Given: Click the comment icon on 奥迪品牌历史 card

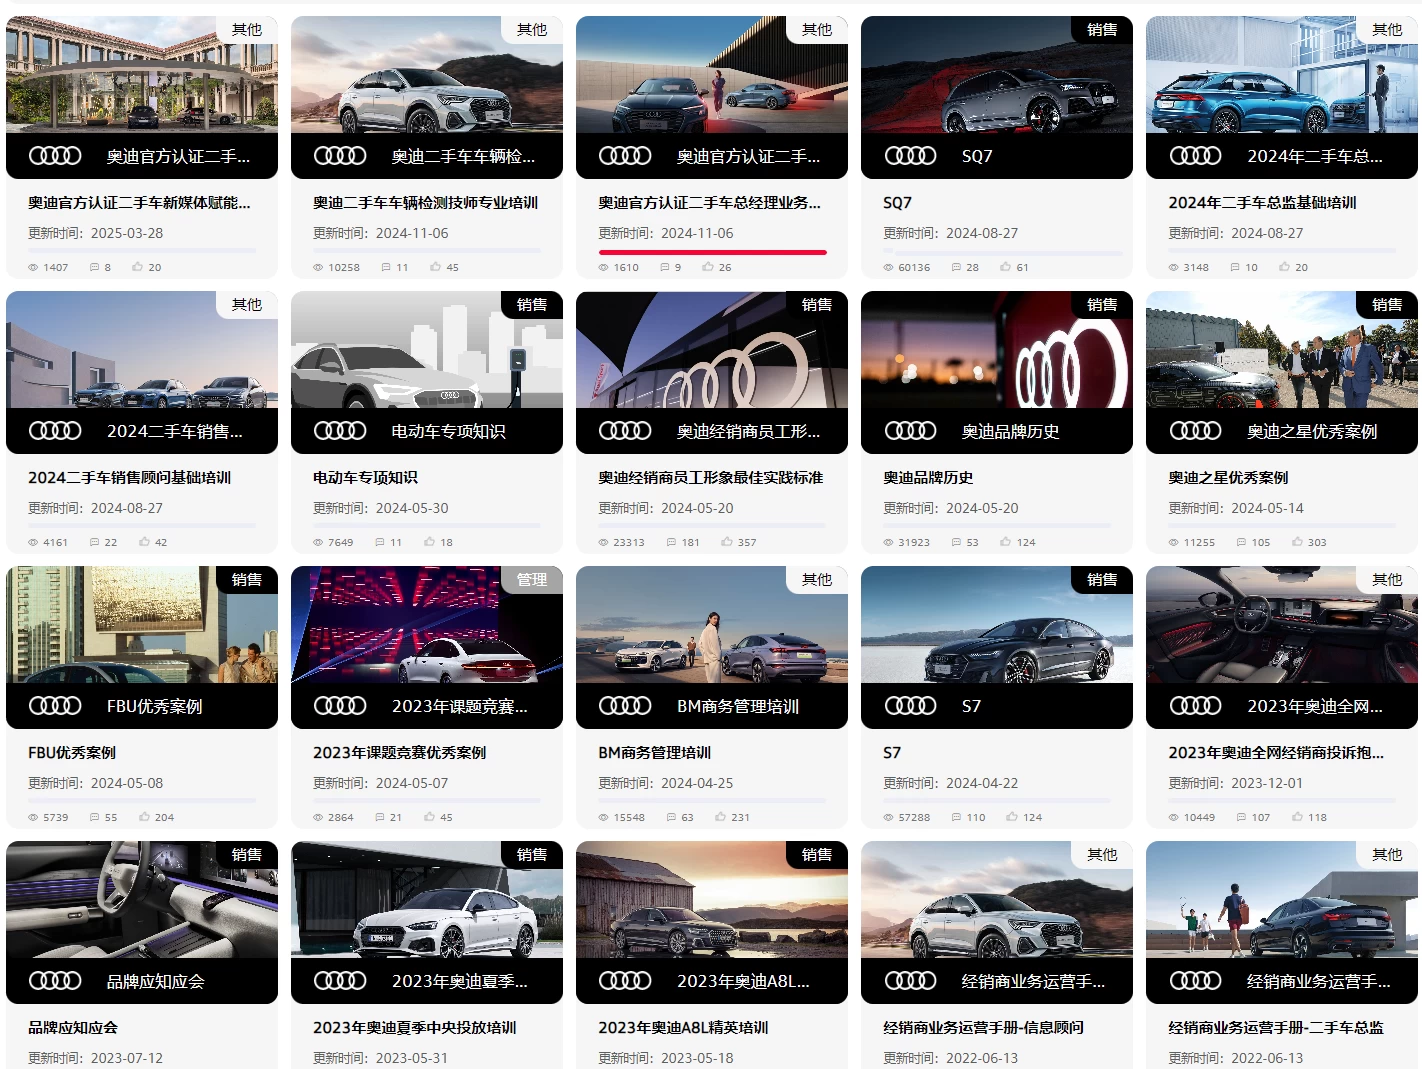Looking at the screenshot, I should [x=956, y=542].
